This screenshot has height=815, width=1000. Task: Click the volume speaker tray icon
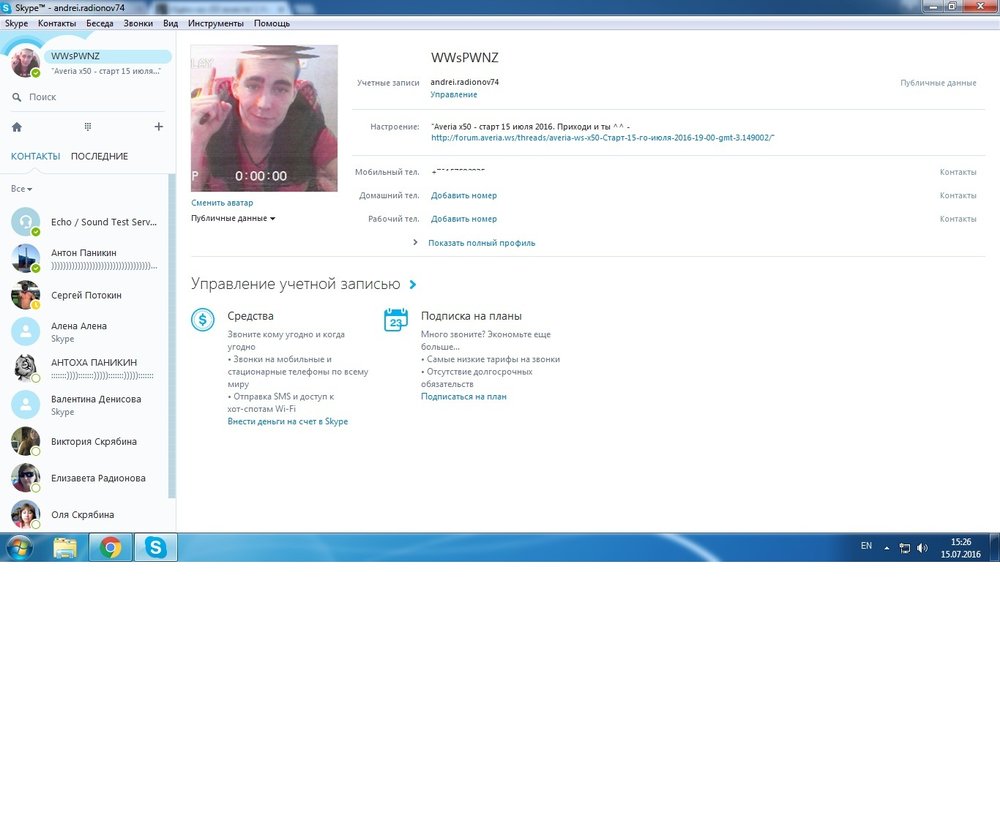[x=921, y=548]
